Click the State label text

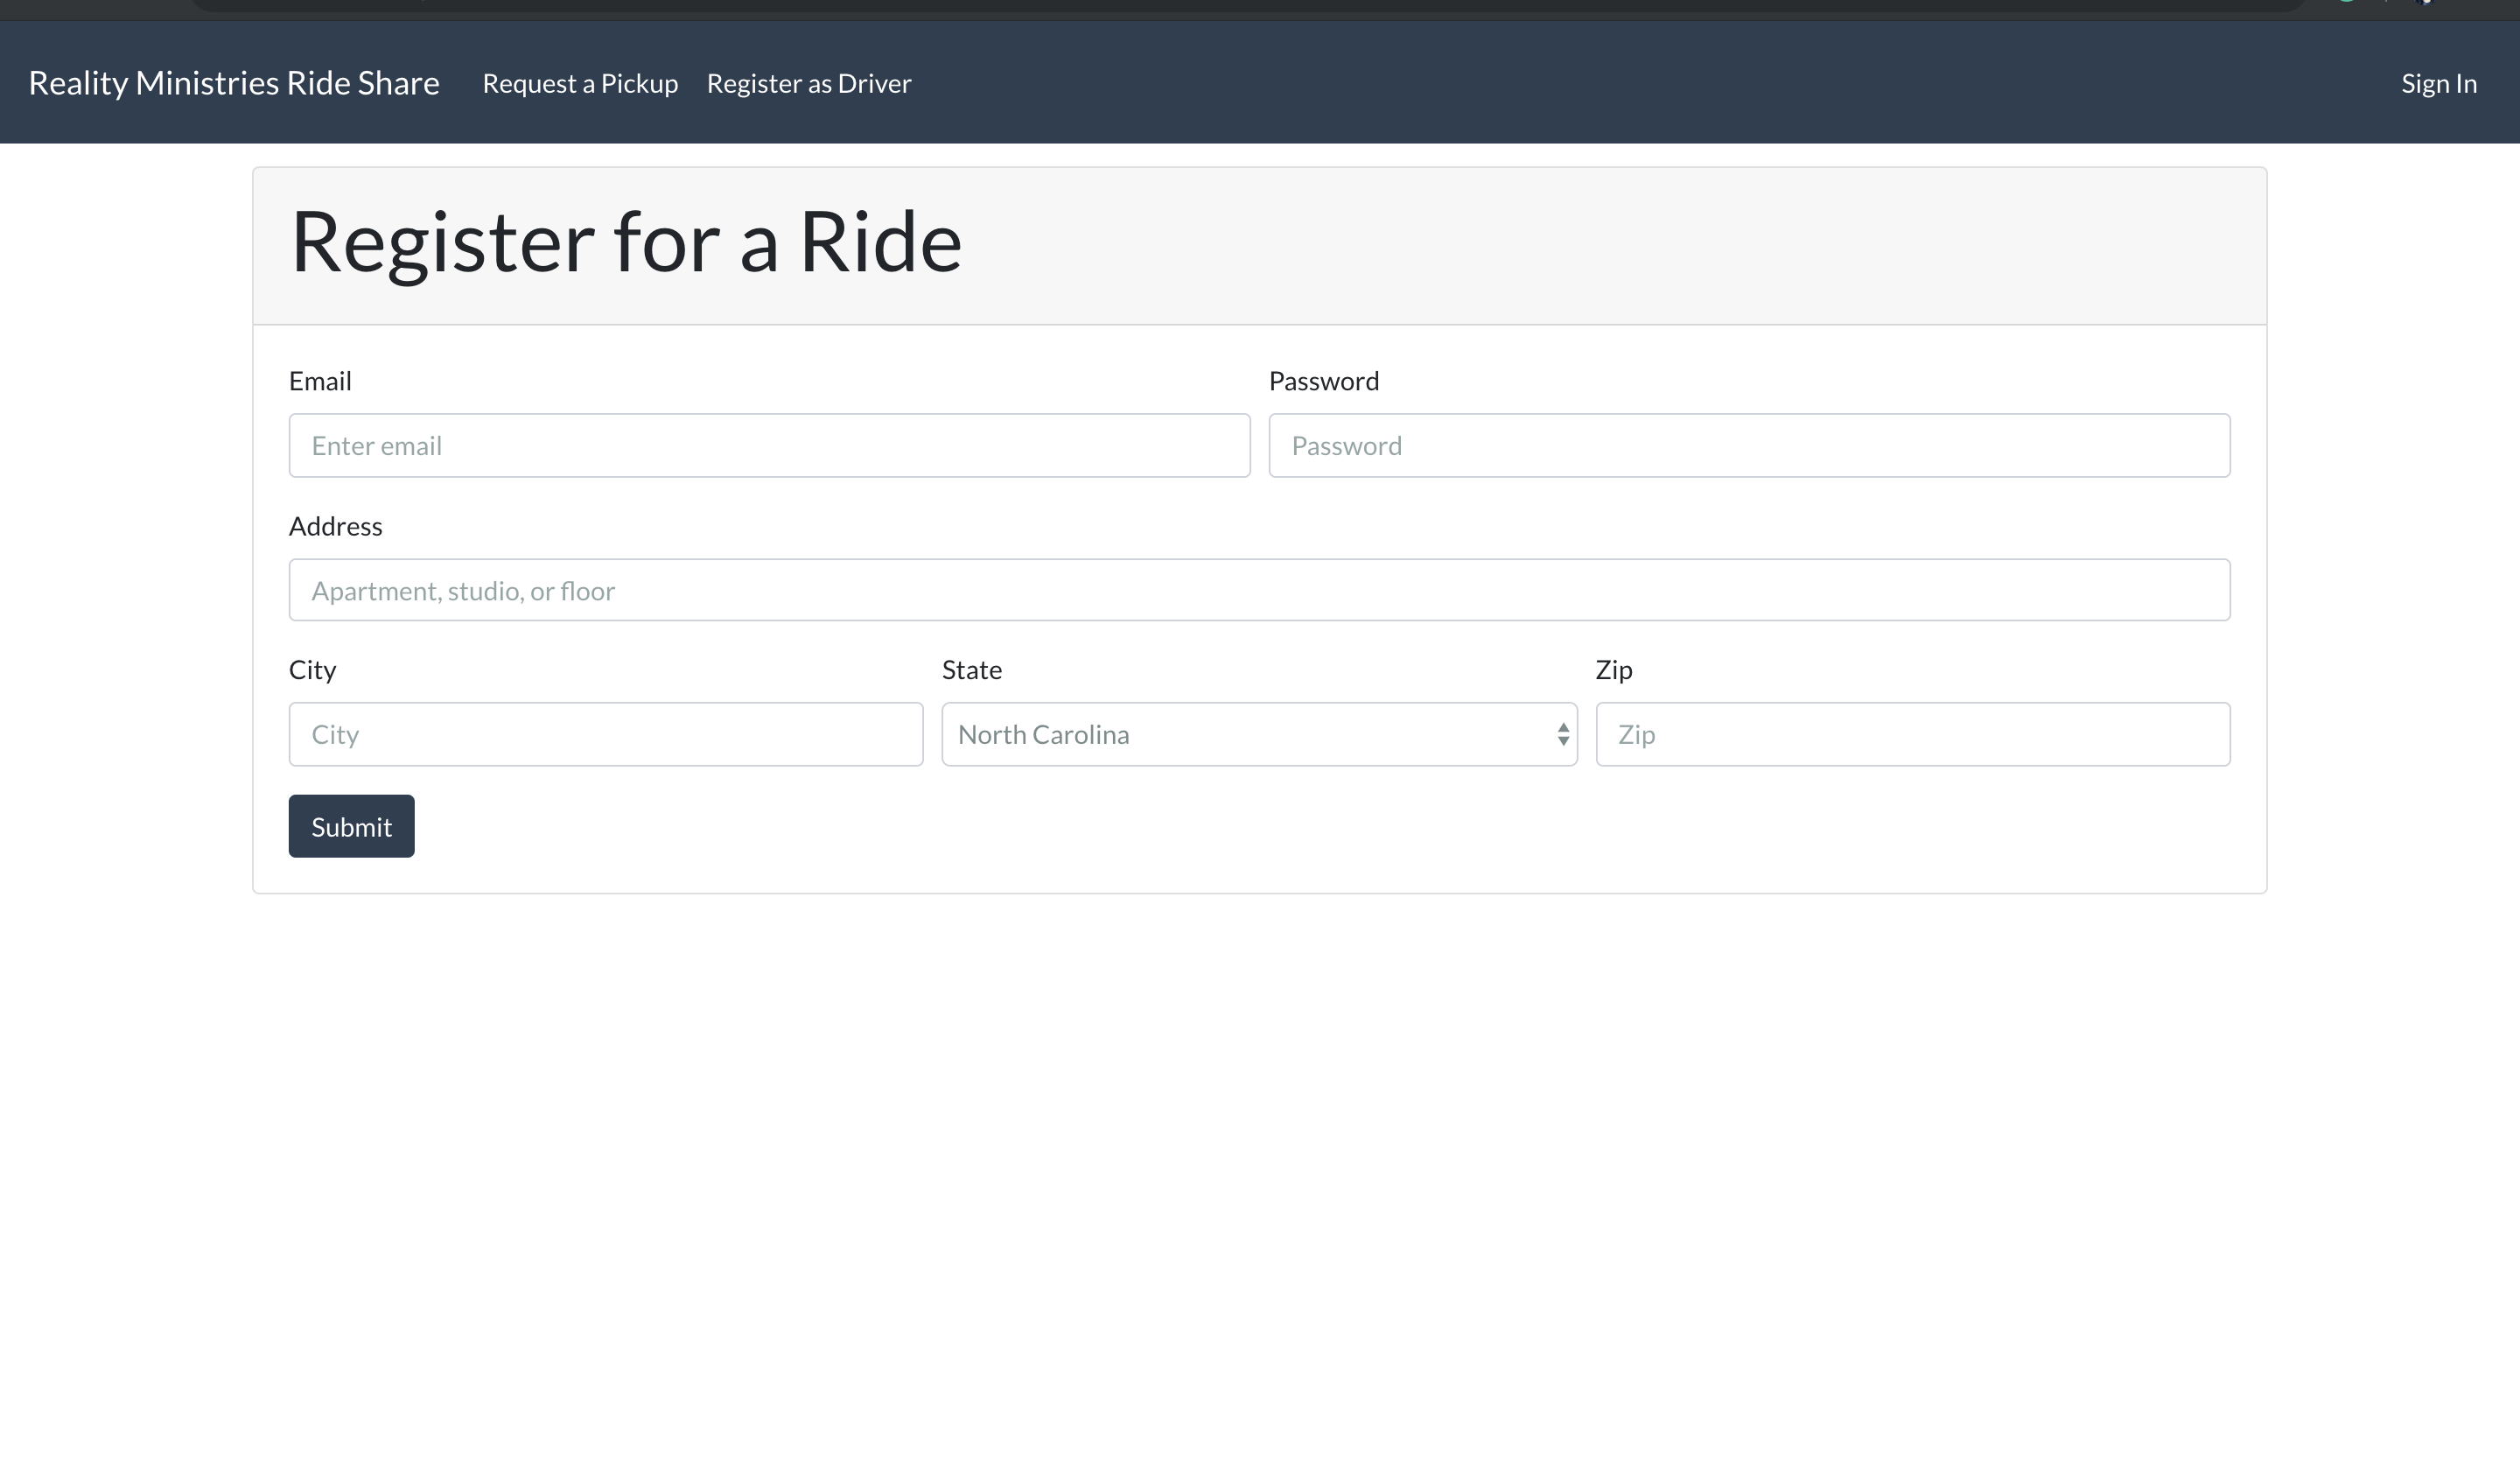click(x=971, y=669)
